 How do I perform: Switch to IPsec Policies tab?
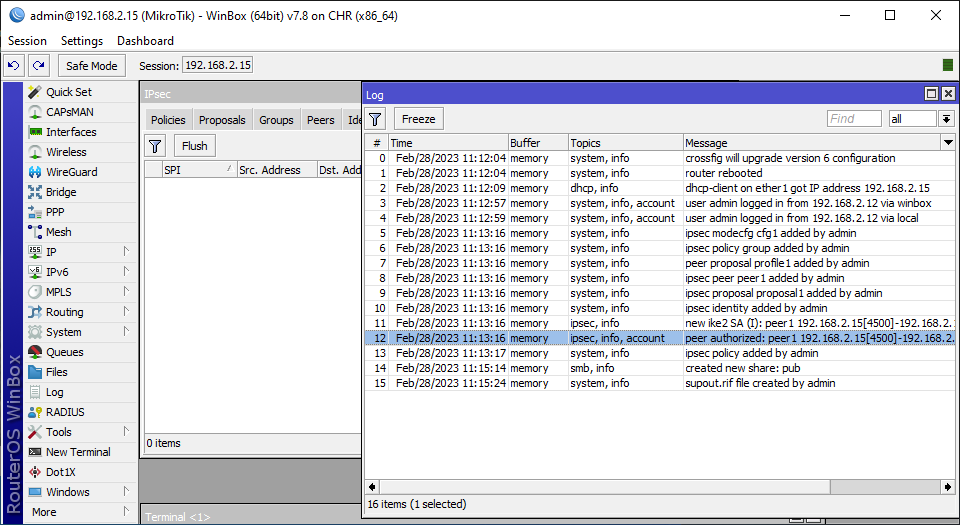(x=168, y=120)
